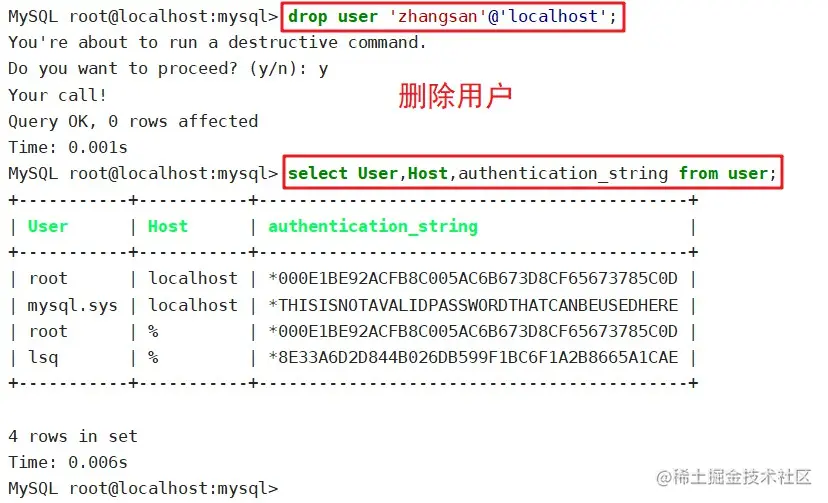Click the % host of lsq row
The image size is (828, 503).
coord(153,357)
